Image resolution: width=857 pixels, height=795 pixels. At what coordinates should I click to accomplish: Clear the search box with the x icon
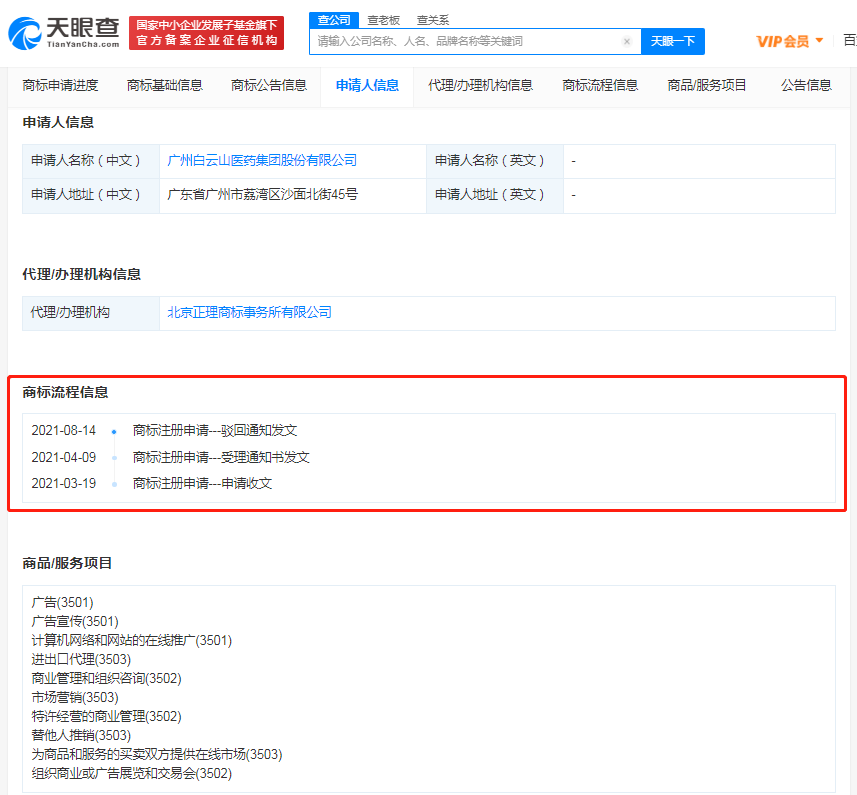(627, 42)
